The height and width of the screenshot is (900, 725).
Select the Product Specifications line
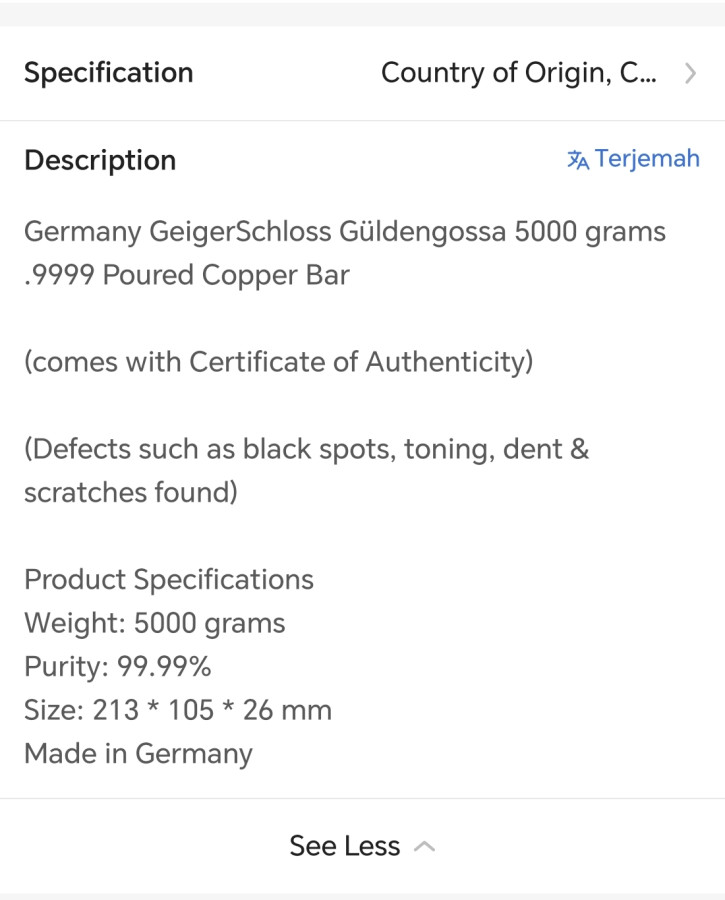coord(169,579)
